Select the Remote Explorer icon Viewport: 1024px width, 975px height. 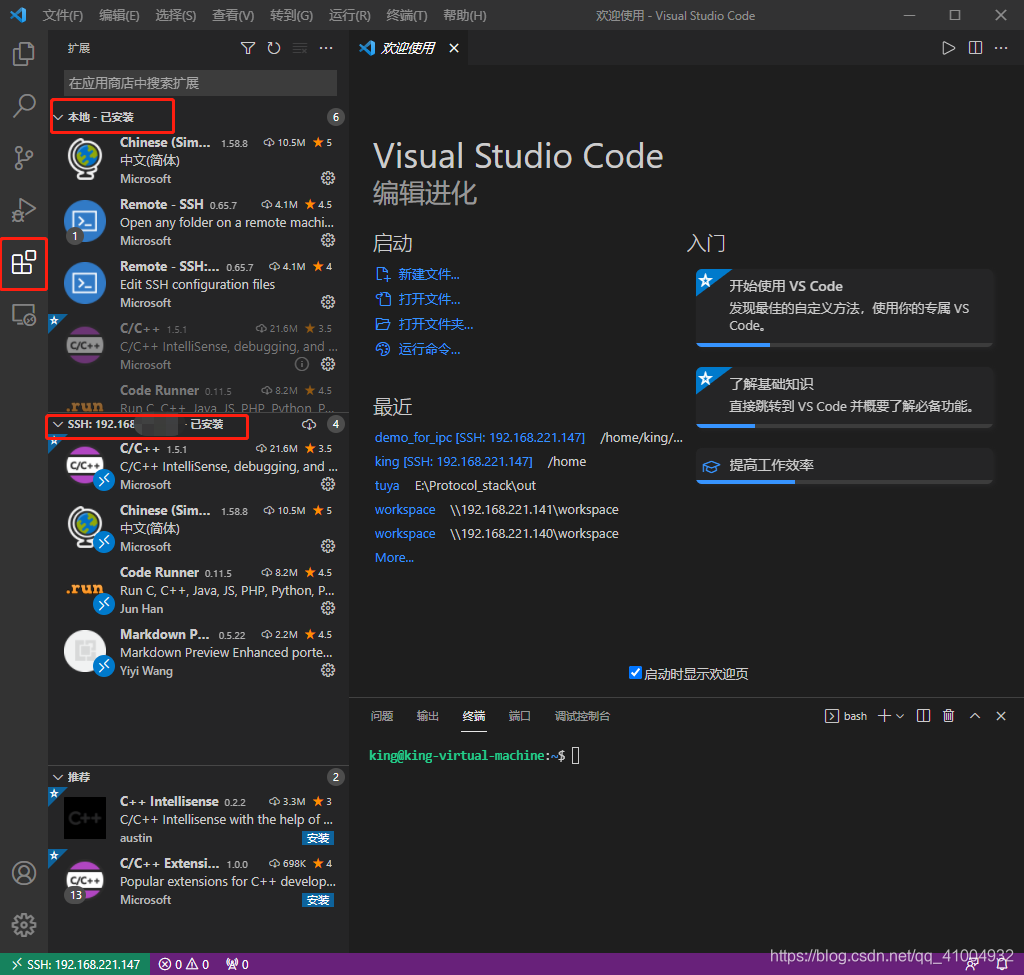pos(24,315)
